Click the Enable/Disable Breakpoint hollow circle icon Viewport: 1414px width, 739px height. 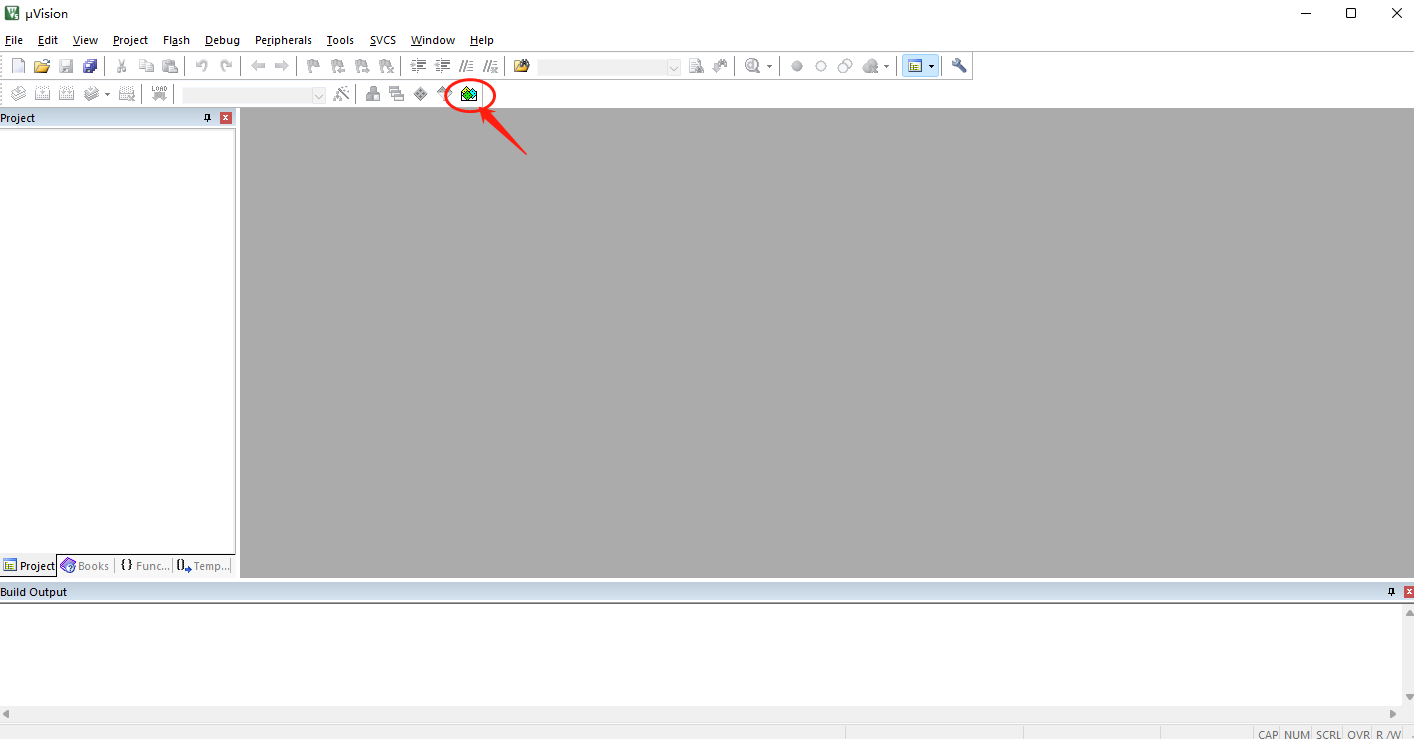point(821,66)
